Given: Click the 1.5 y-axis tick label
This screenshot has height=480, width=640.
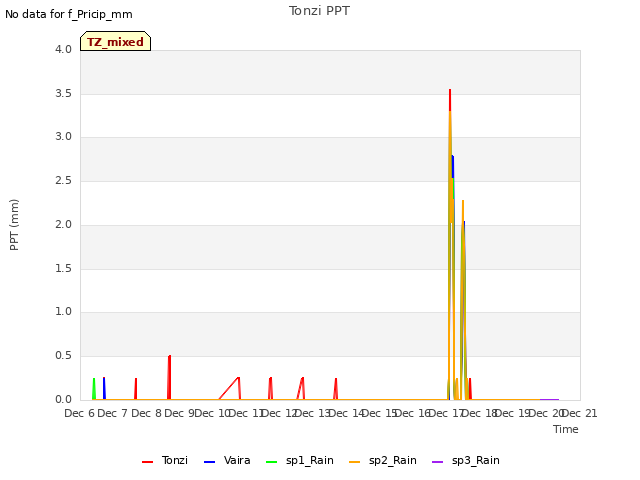Looking at the screenshot, I should click(63, 268).
